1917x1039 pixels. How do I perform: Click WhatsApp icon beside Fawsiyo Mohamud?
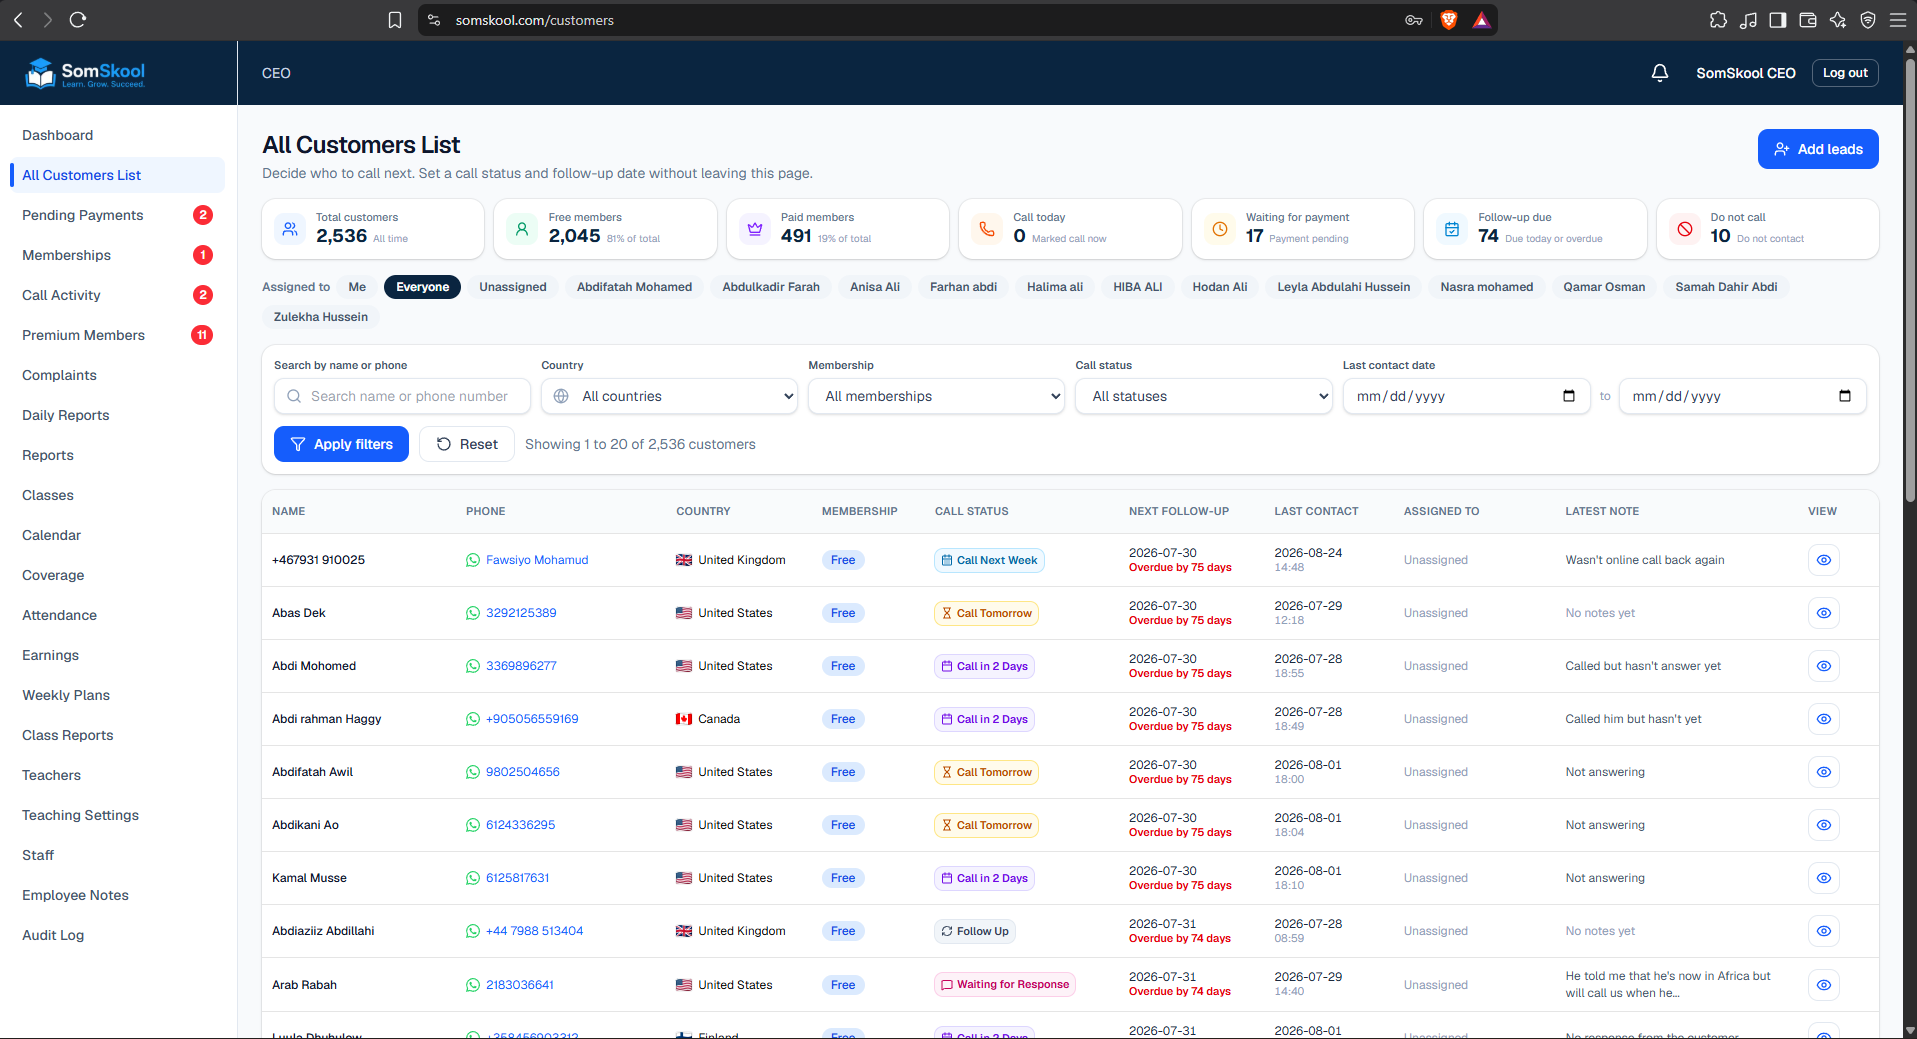click(473, 560)
